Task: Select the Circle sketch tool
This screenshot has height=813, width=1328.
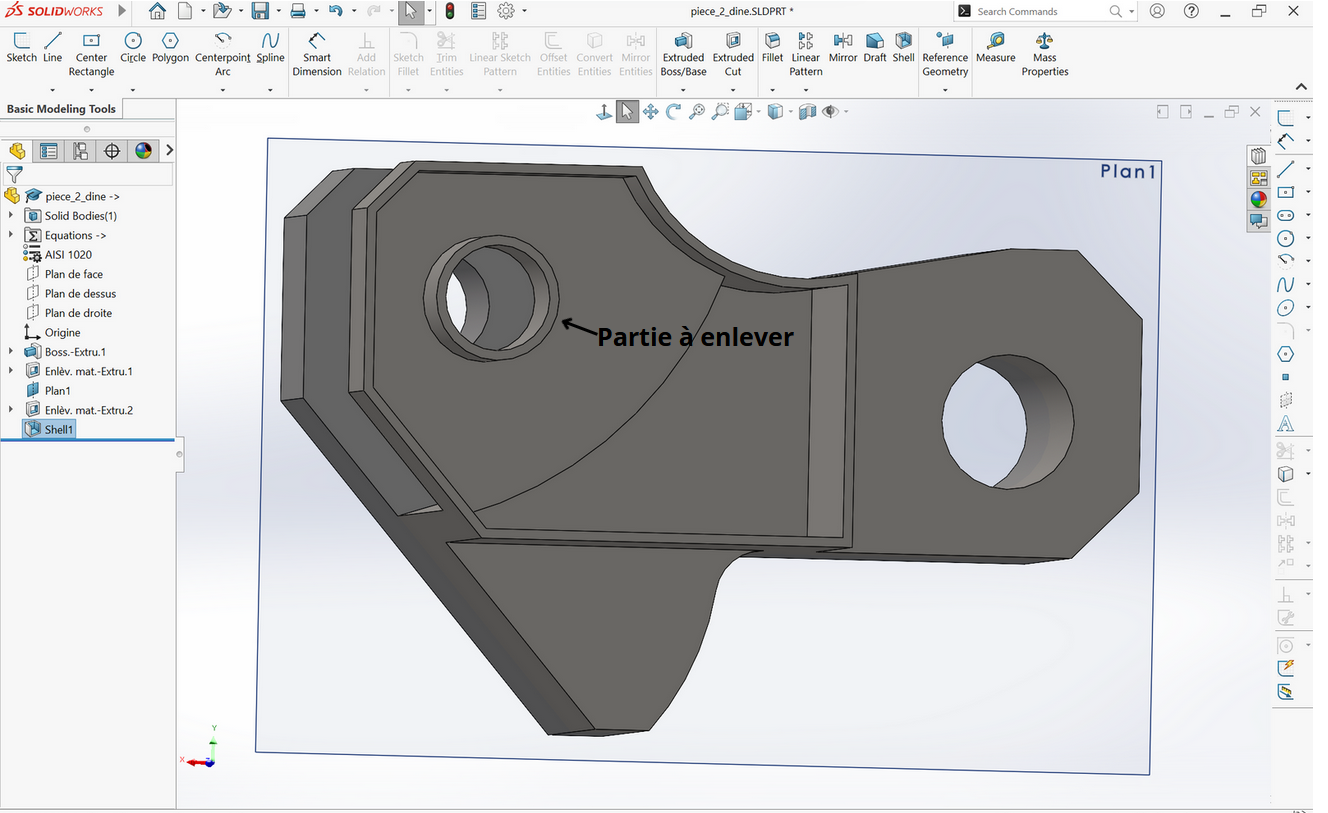Action: [133, 41]
